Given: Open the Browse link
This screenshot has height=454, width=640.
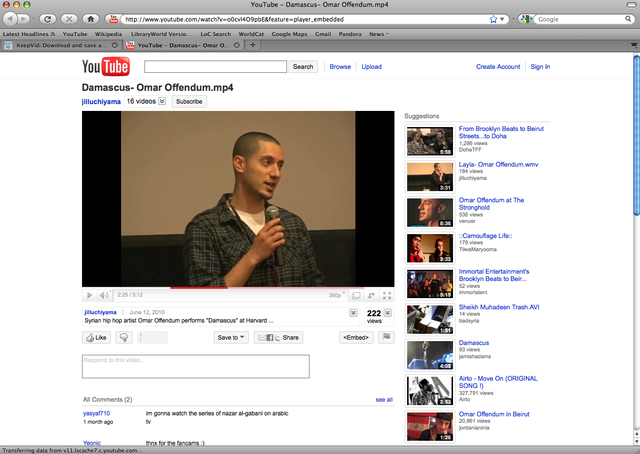Looking at the screenshot, I should tap(340, 67).
